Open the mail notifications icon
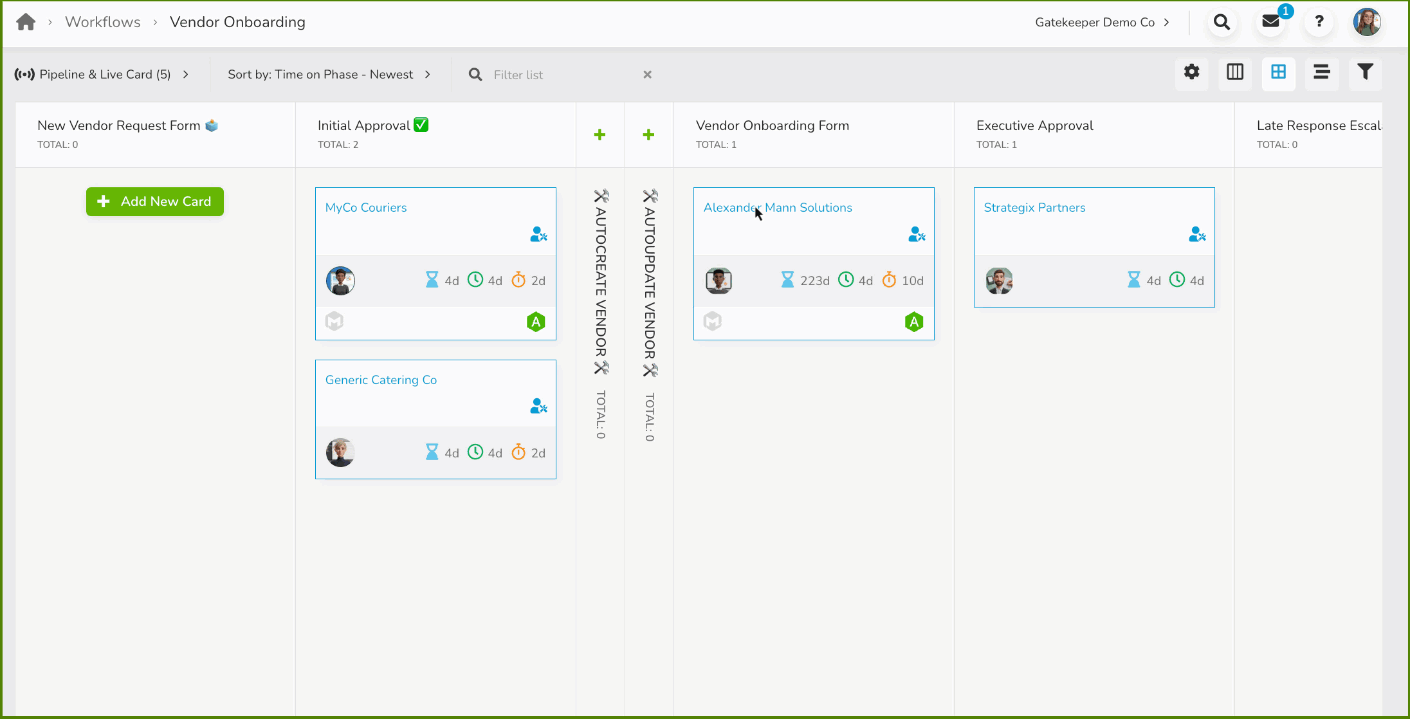The width and height of the screenshot is (1410, 719). pos(1271,22)
